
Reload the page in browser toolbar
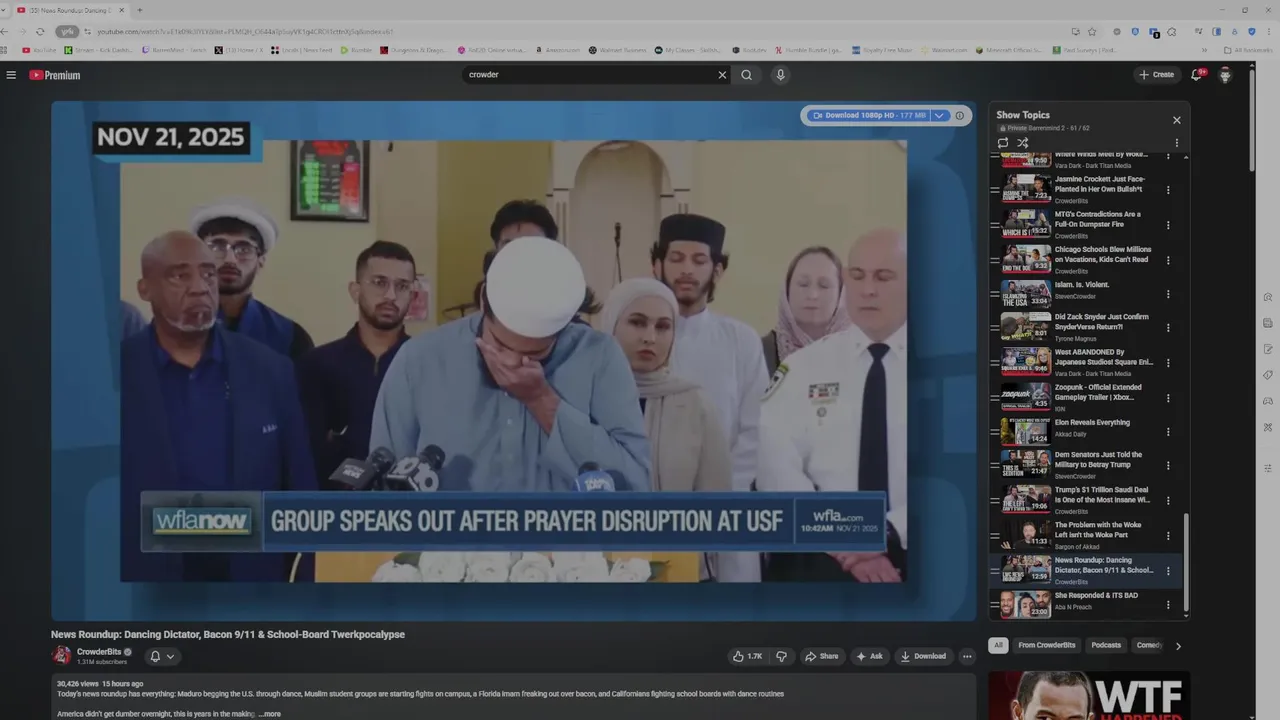pos(40,31)
